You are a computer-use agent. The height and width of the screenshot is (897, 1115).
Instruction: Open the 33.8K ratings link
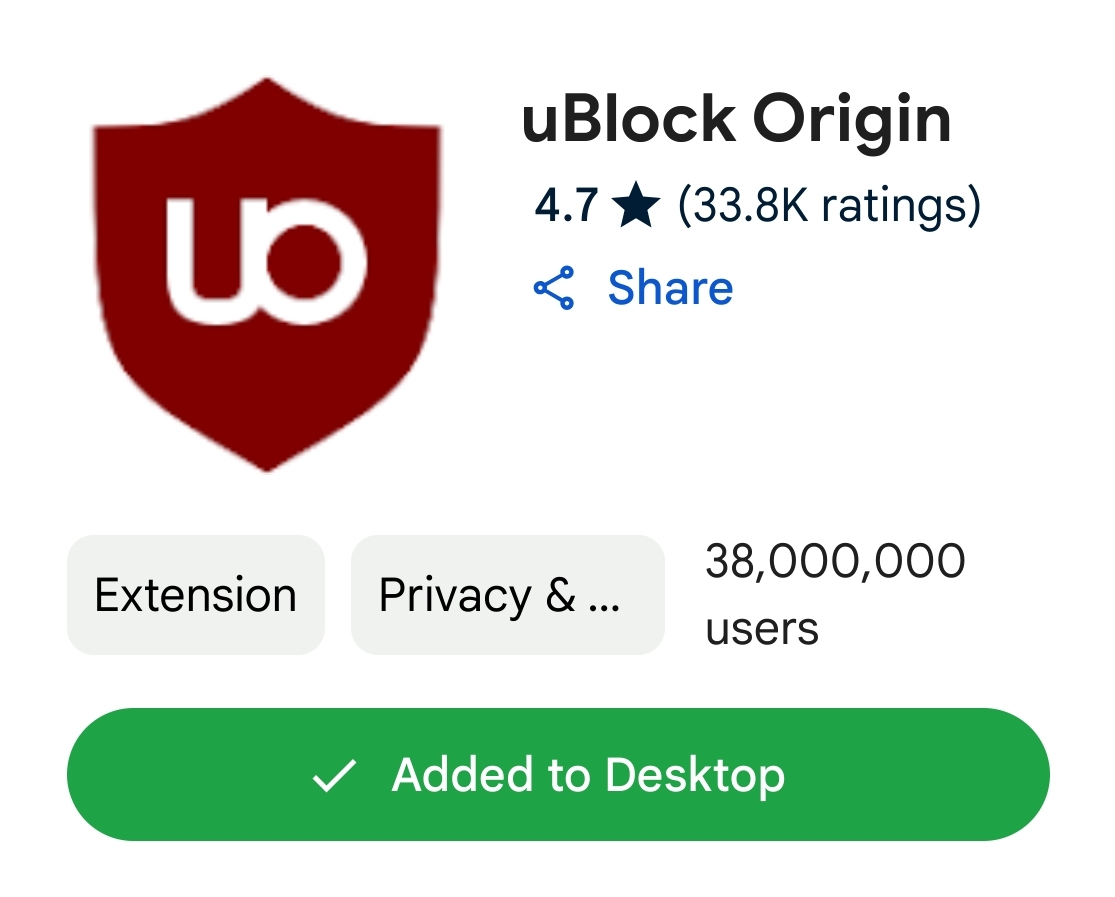(829, 206)
